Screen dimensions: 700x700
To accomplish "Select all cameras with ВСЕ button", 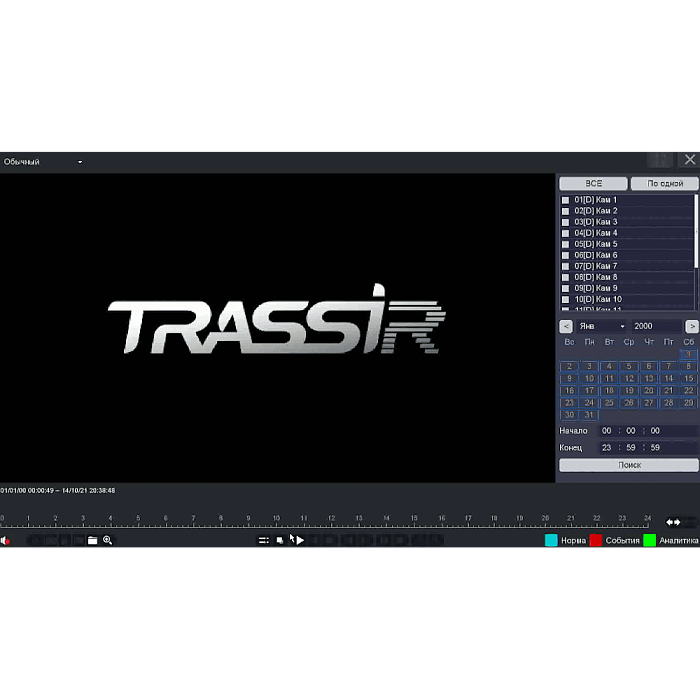I will [593, 183].
